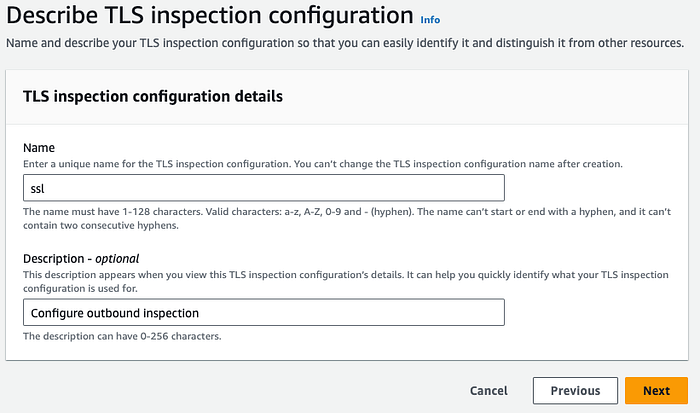
Task: Click the TLS inspection configuration details header
Action: tap(152, 97)
